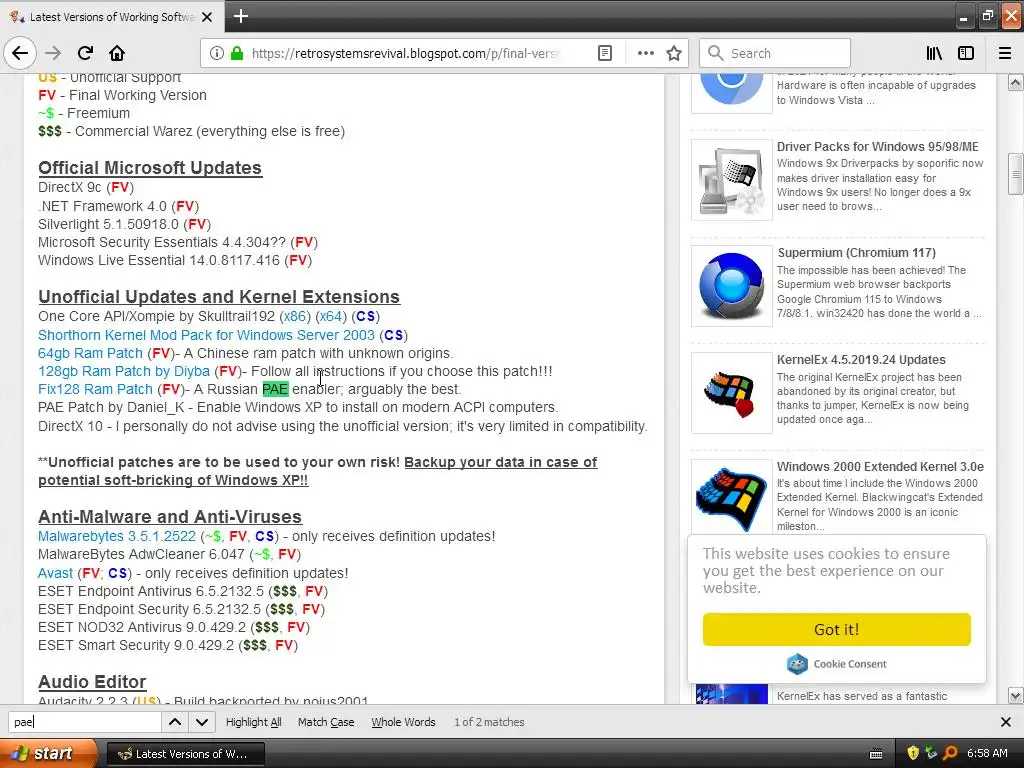Focus the Search box in toolbar

point(775,53)
